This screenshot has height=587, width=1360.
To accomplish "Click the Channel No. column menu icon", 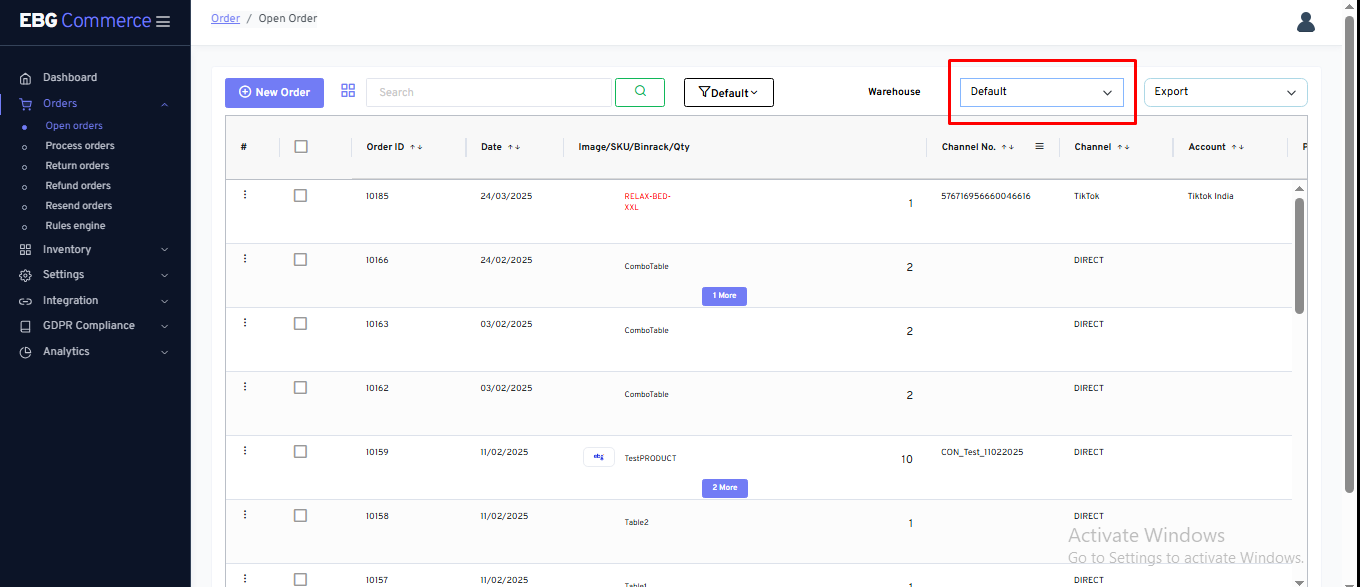I will coord(1039,147).
